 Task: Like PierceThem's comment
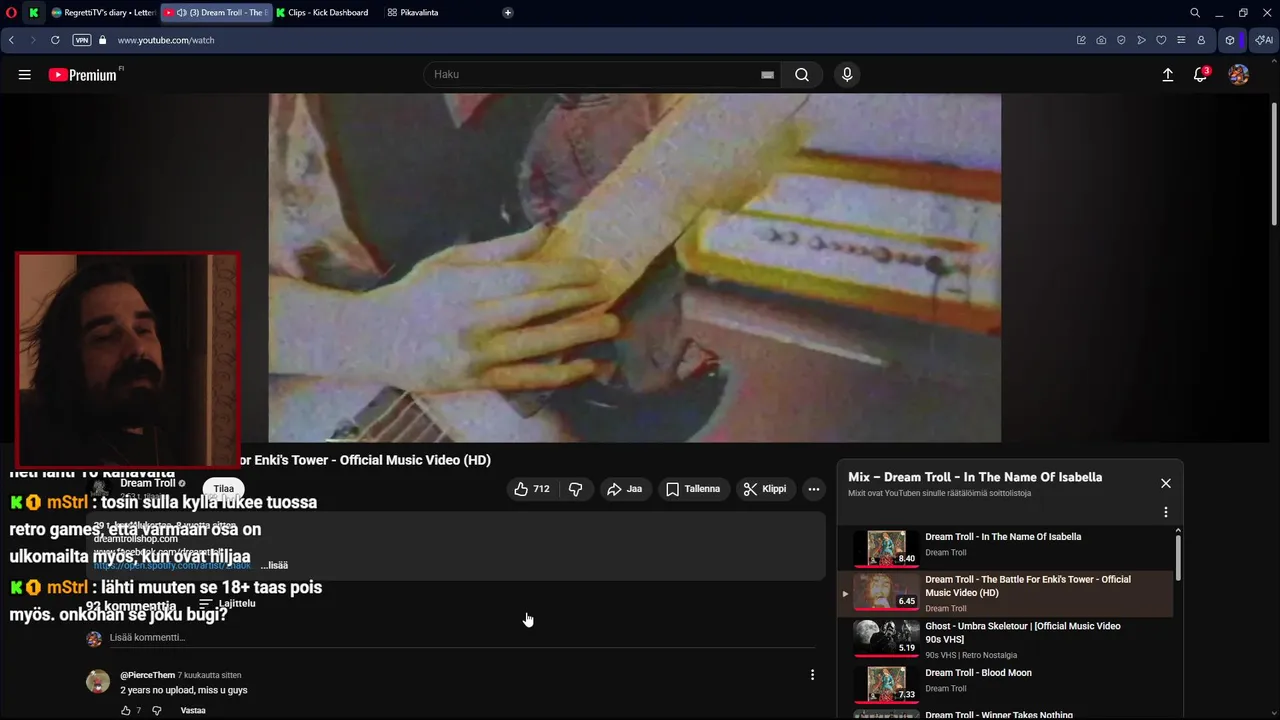[126, 711]
